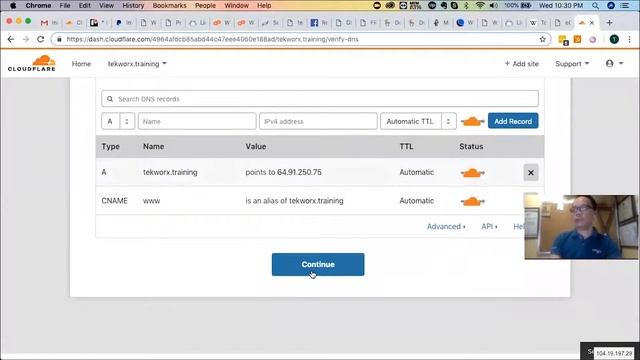Screen dimensions: 640x360
Task: Go forward in browser history
Action: tap(26, 39)
